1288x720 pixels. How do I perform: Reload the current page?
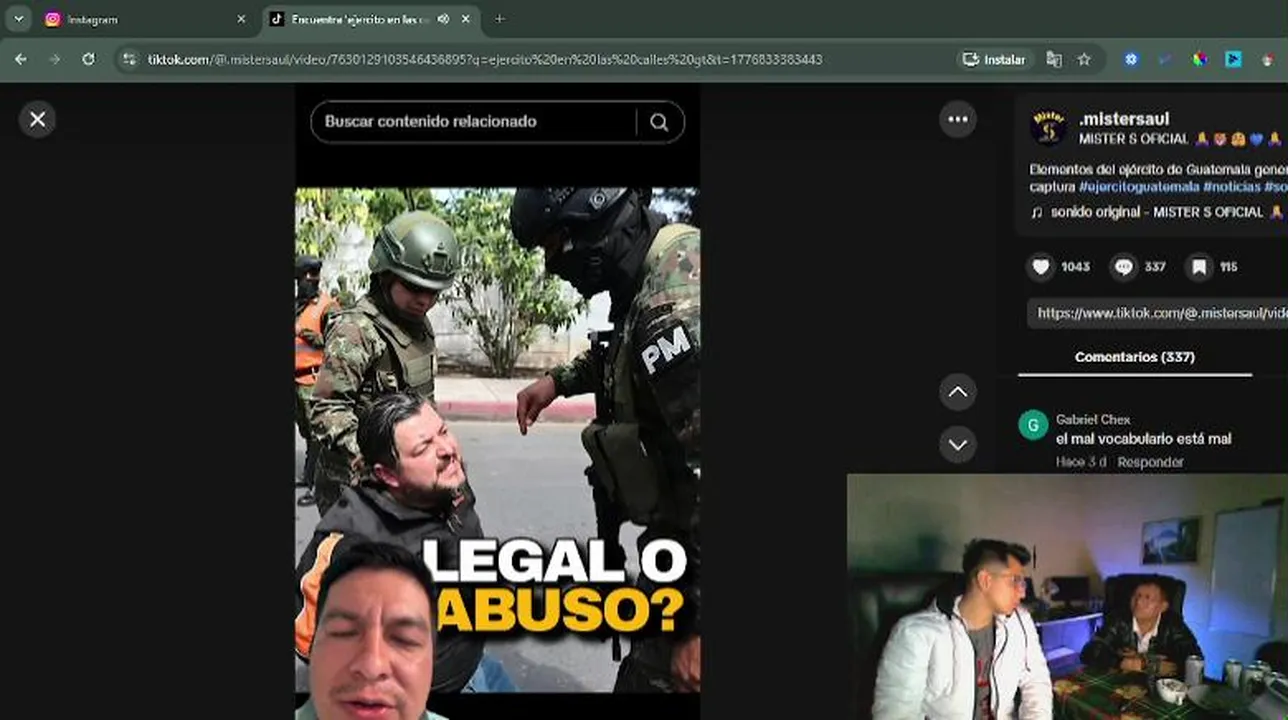click(x=88, y=60)
